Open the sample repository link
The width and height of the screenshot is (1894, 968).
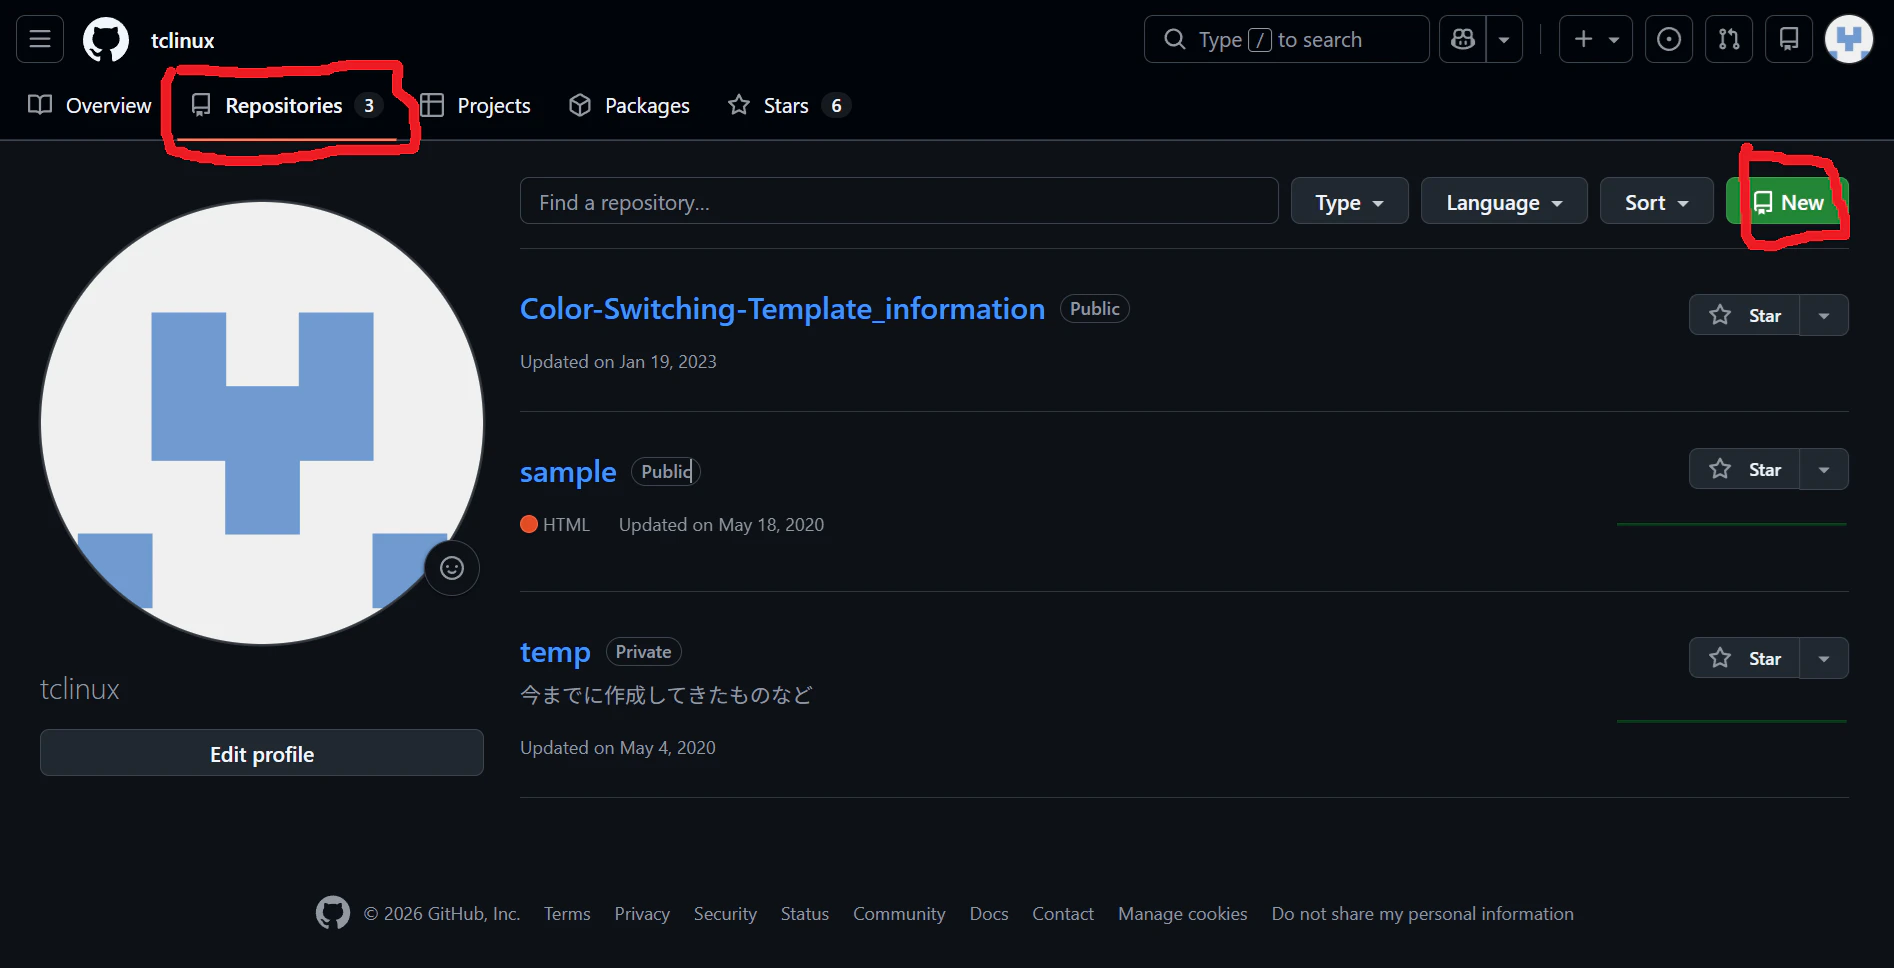(x=568, y=472)
